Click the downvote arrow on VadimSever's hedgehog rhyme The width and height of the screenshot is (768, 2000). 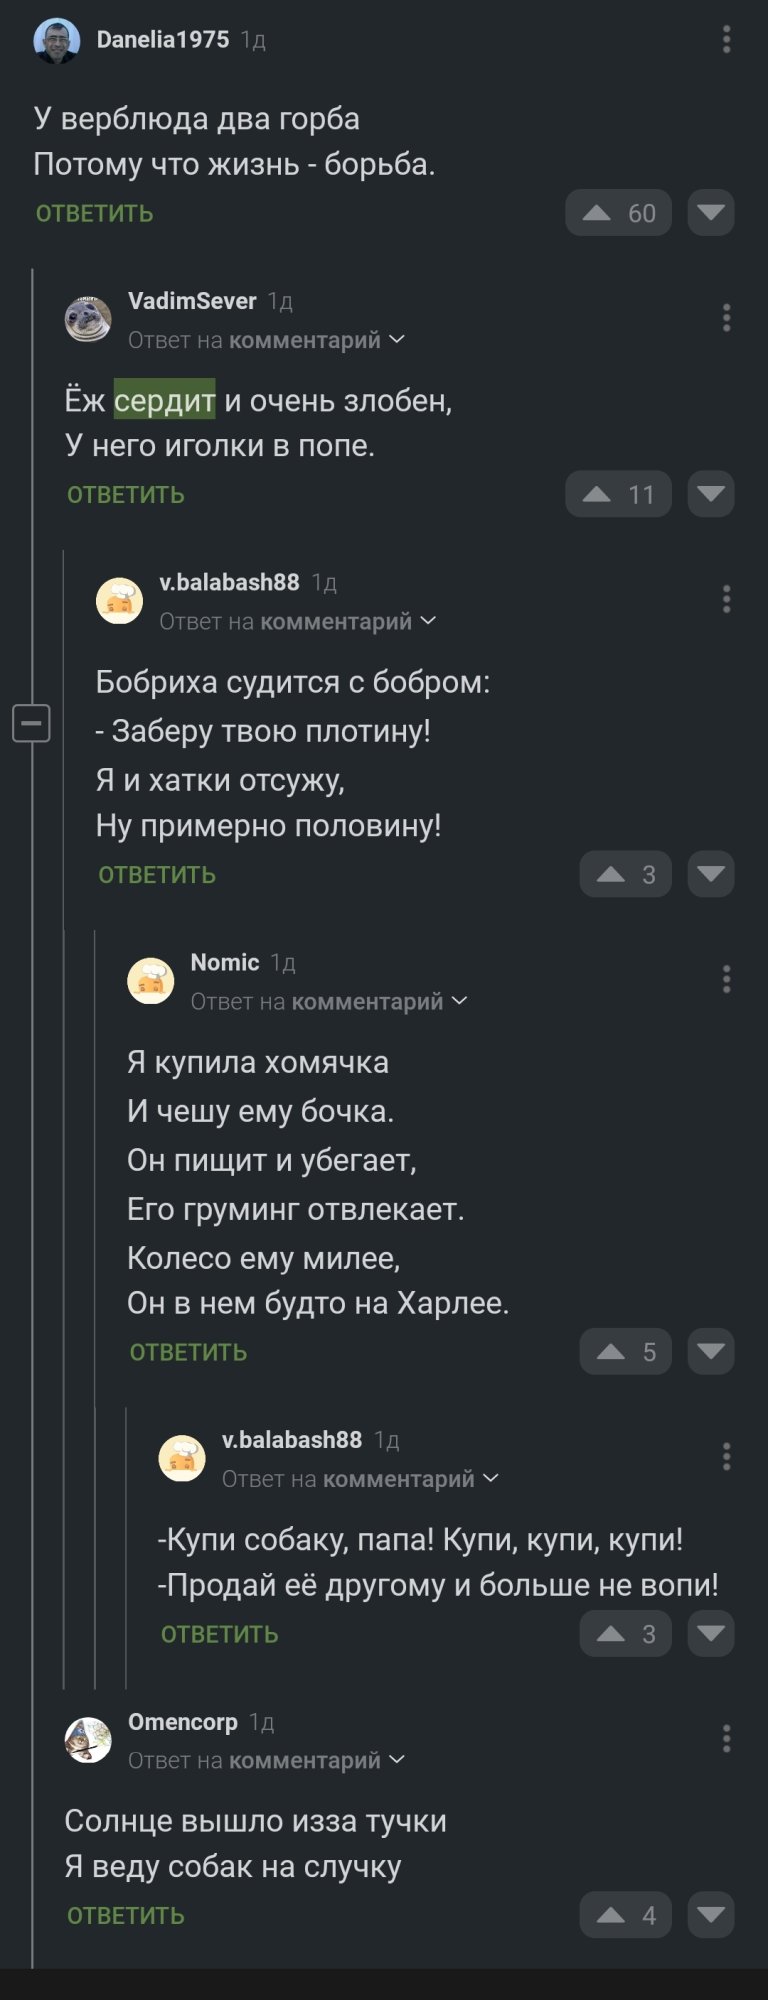point(710,494)
